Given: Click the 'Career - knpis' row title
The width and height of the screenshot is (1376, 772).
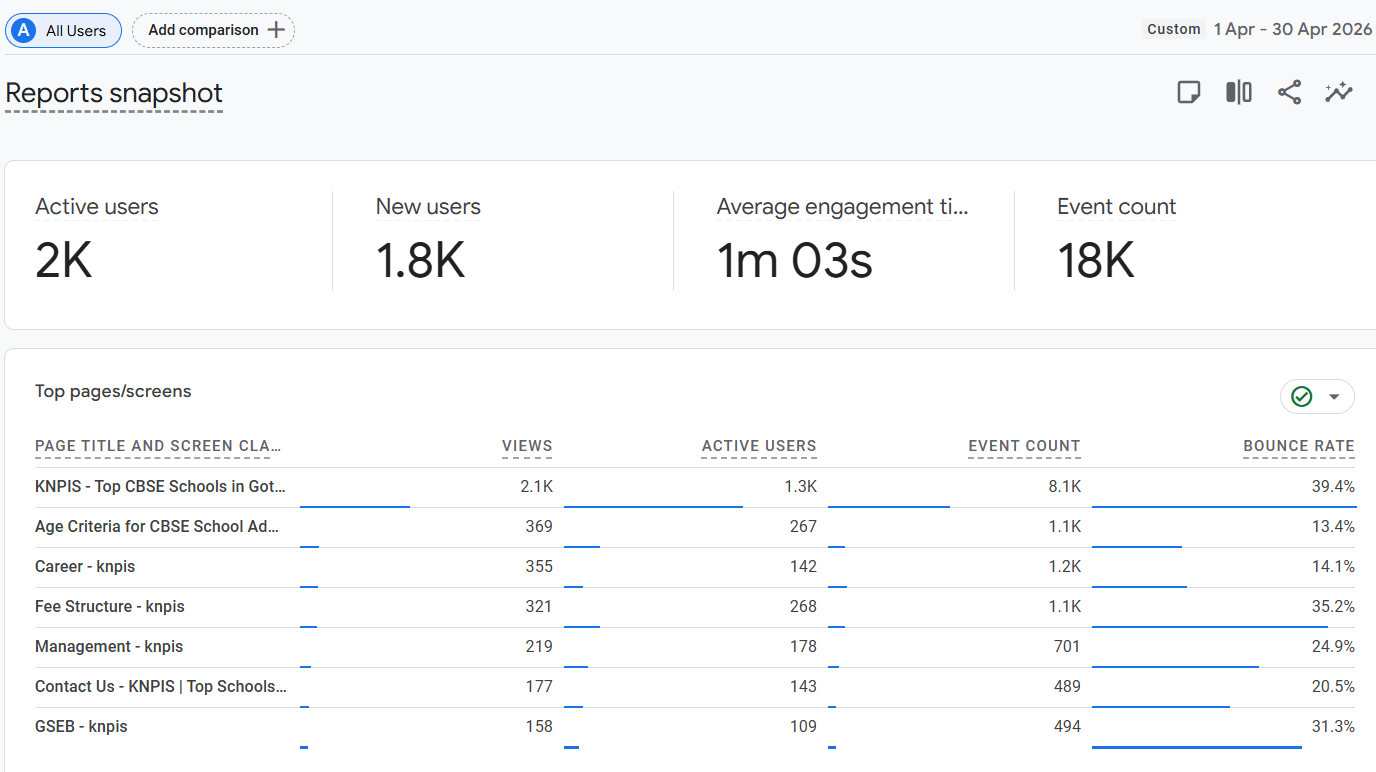Looking at the screenshot, I should click(85, 566).
